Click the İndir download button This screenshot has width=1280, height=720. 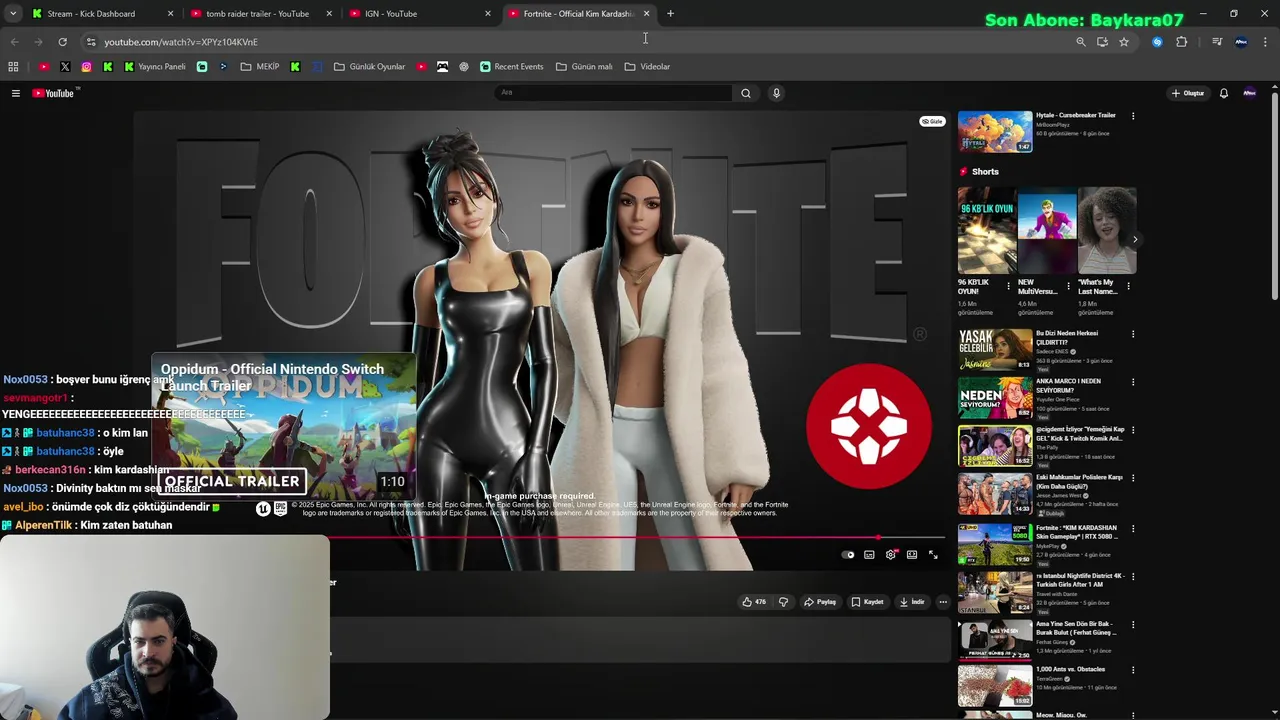pos(912,602)
